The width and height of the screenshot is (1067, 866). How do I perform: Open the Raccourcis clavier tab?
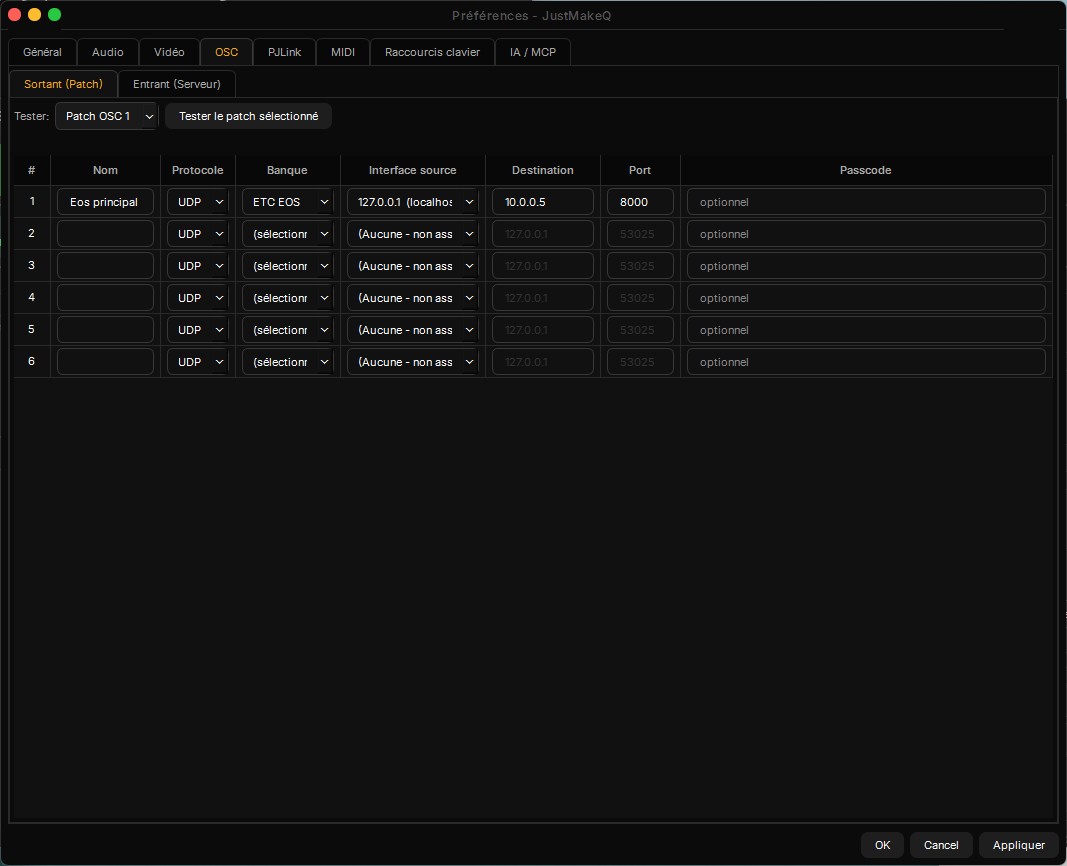pyautogui.click(x=432, y=52)
